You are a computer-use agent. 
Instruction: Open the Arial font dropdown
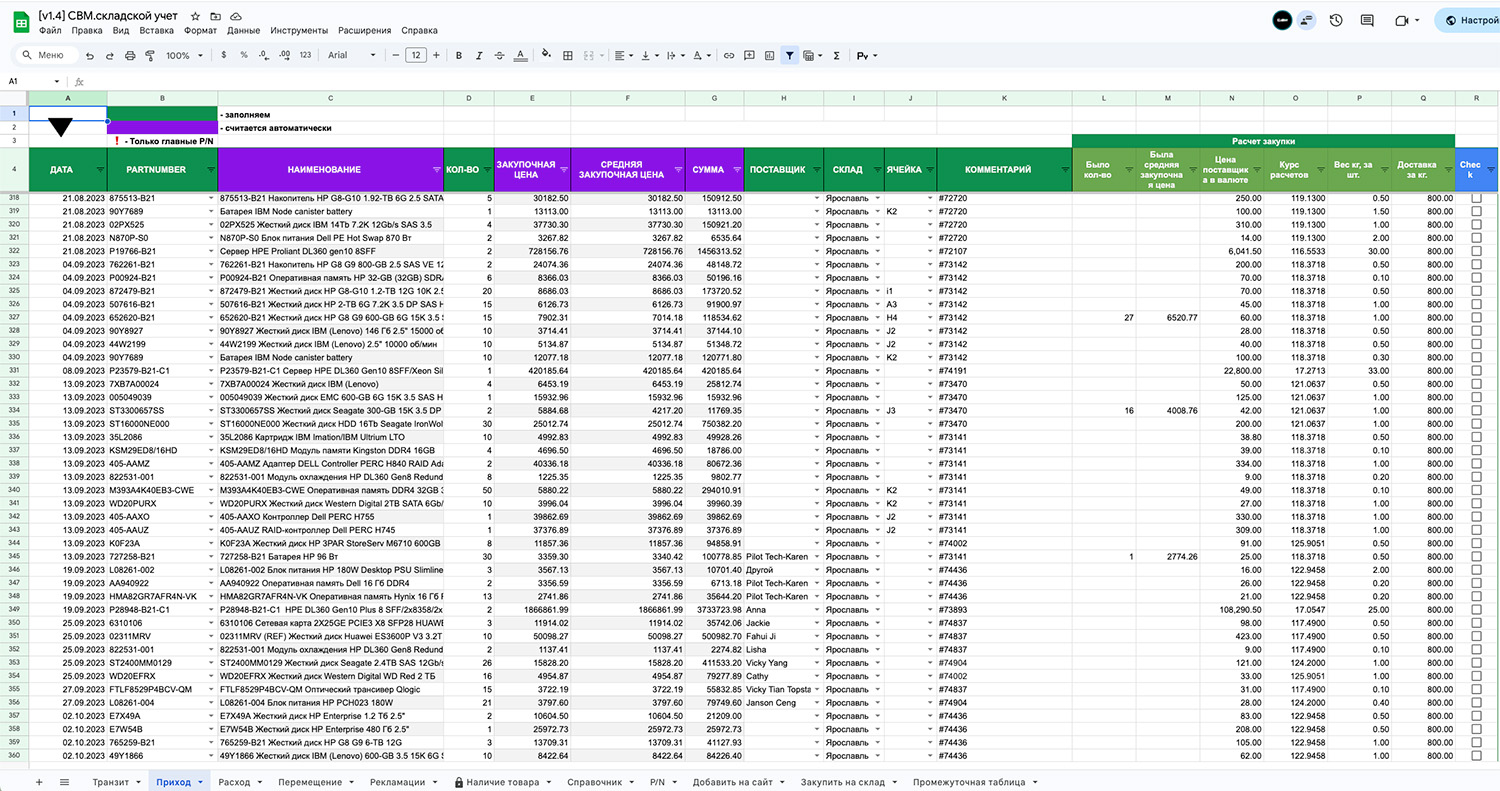(352, 56)
